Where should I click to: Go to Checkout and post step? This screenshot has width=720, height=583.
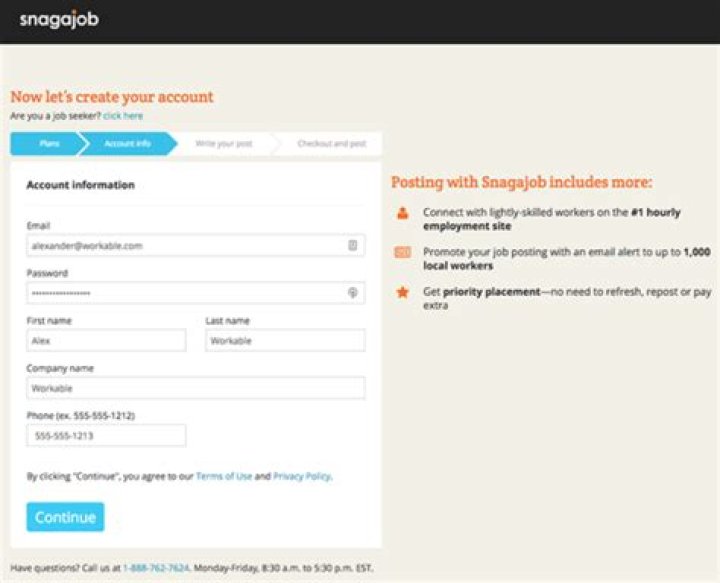tap(331, 144)
